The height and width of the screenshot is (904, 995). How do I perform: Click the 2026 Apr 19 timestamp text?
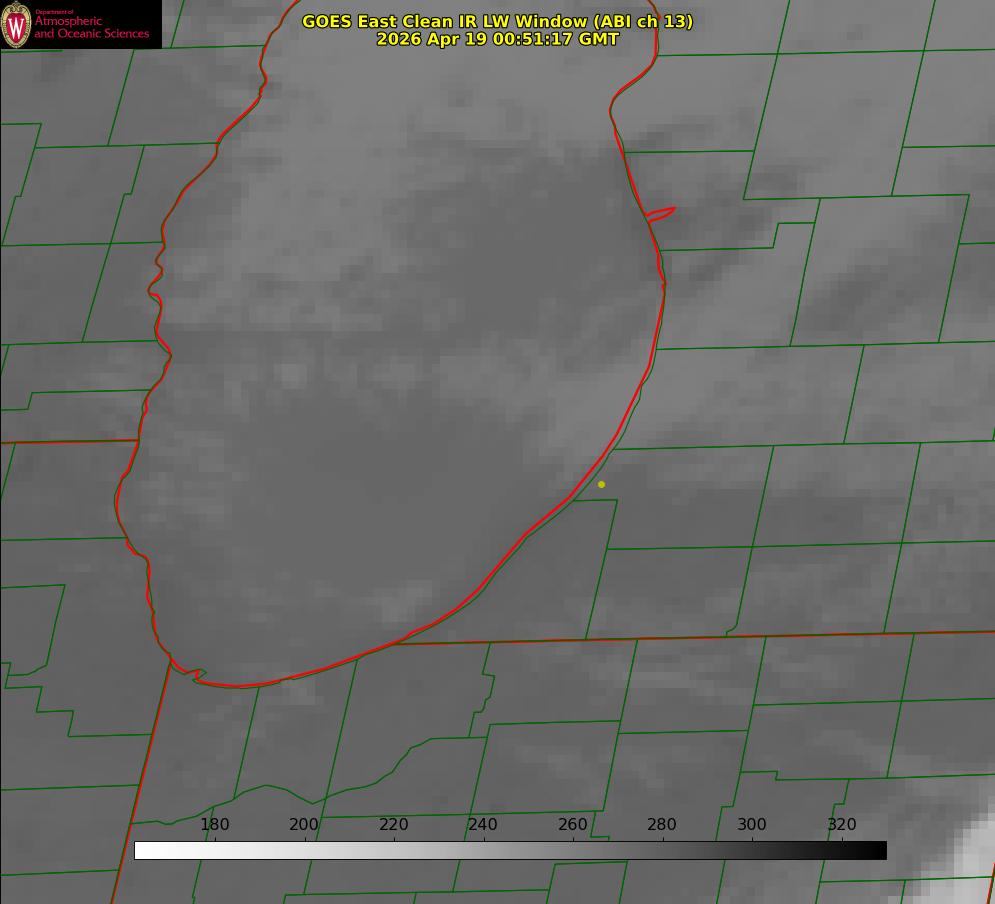click(x=498, y=39)
